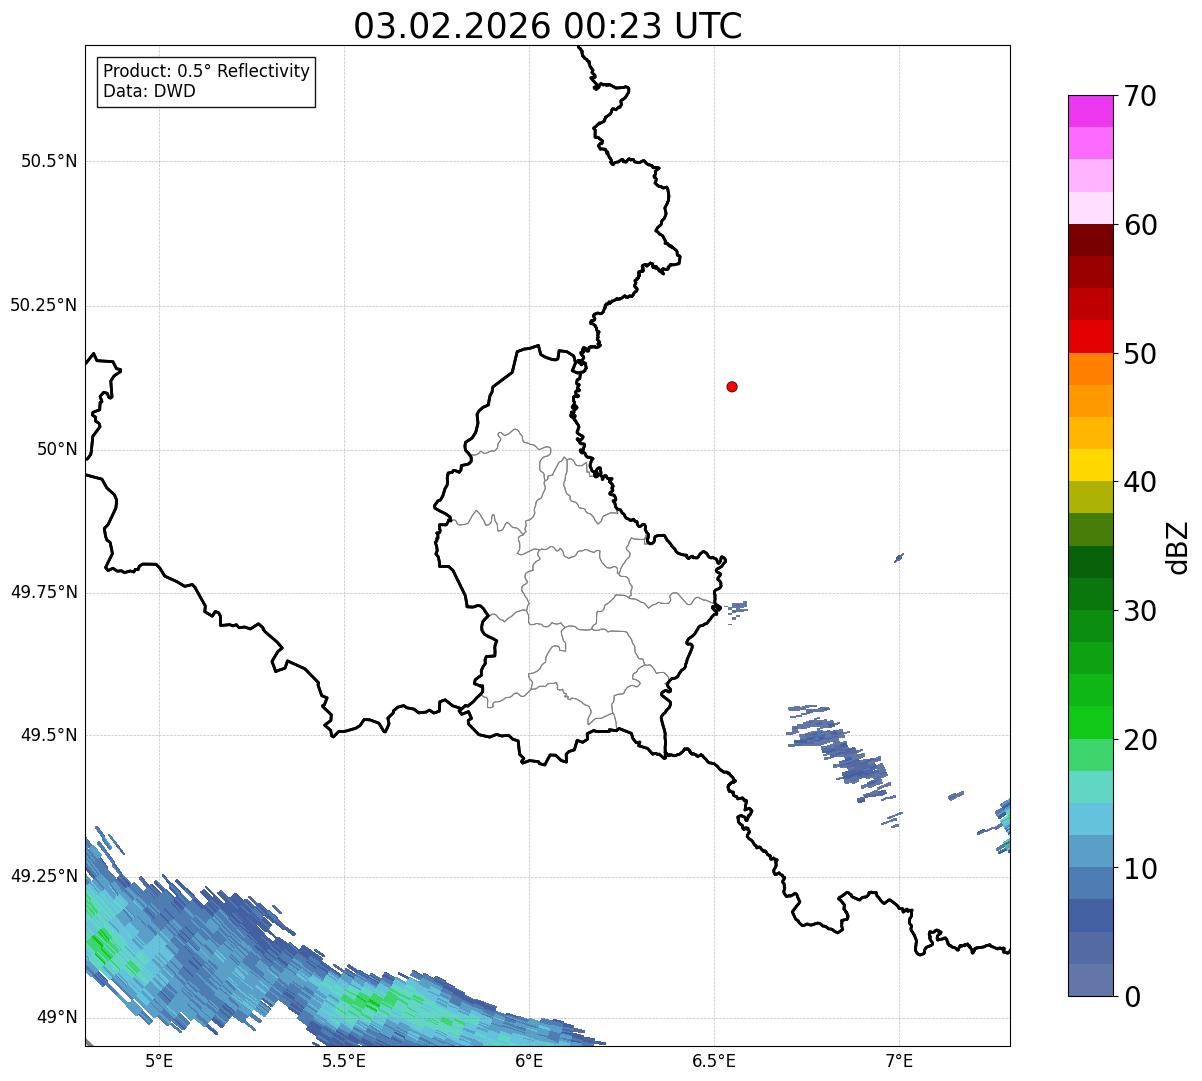1202x1081 pixels.
Task: Click the colorbar 50 tick label
Action: click(x=1140, y=354)
